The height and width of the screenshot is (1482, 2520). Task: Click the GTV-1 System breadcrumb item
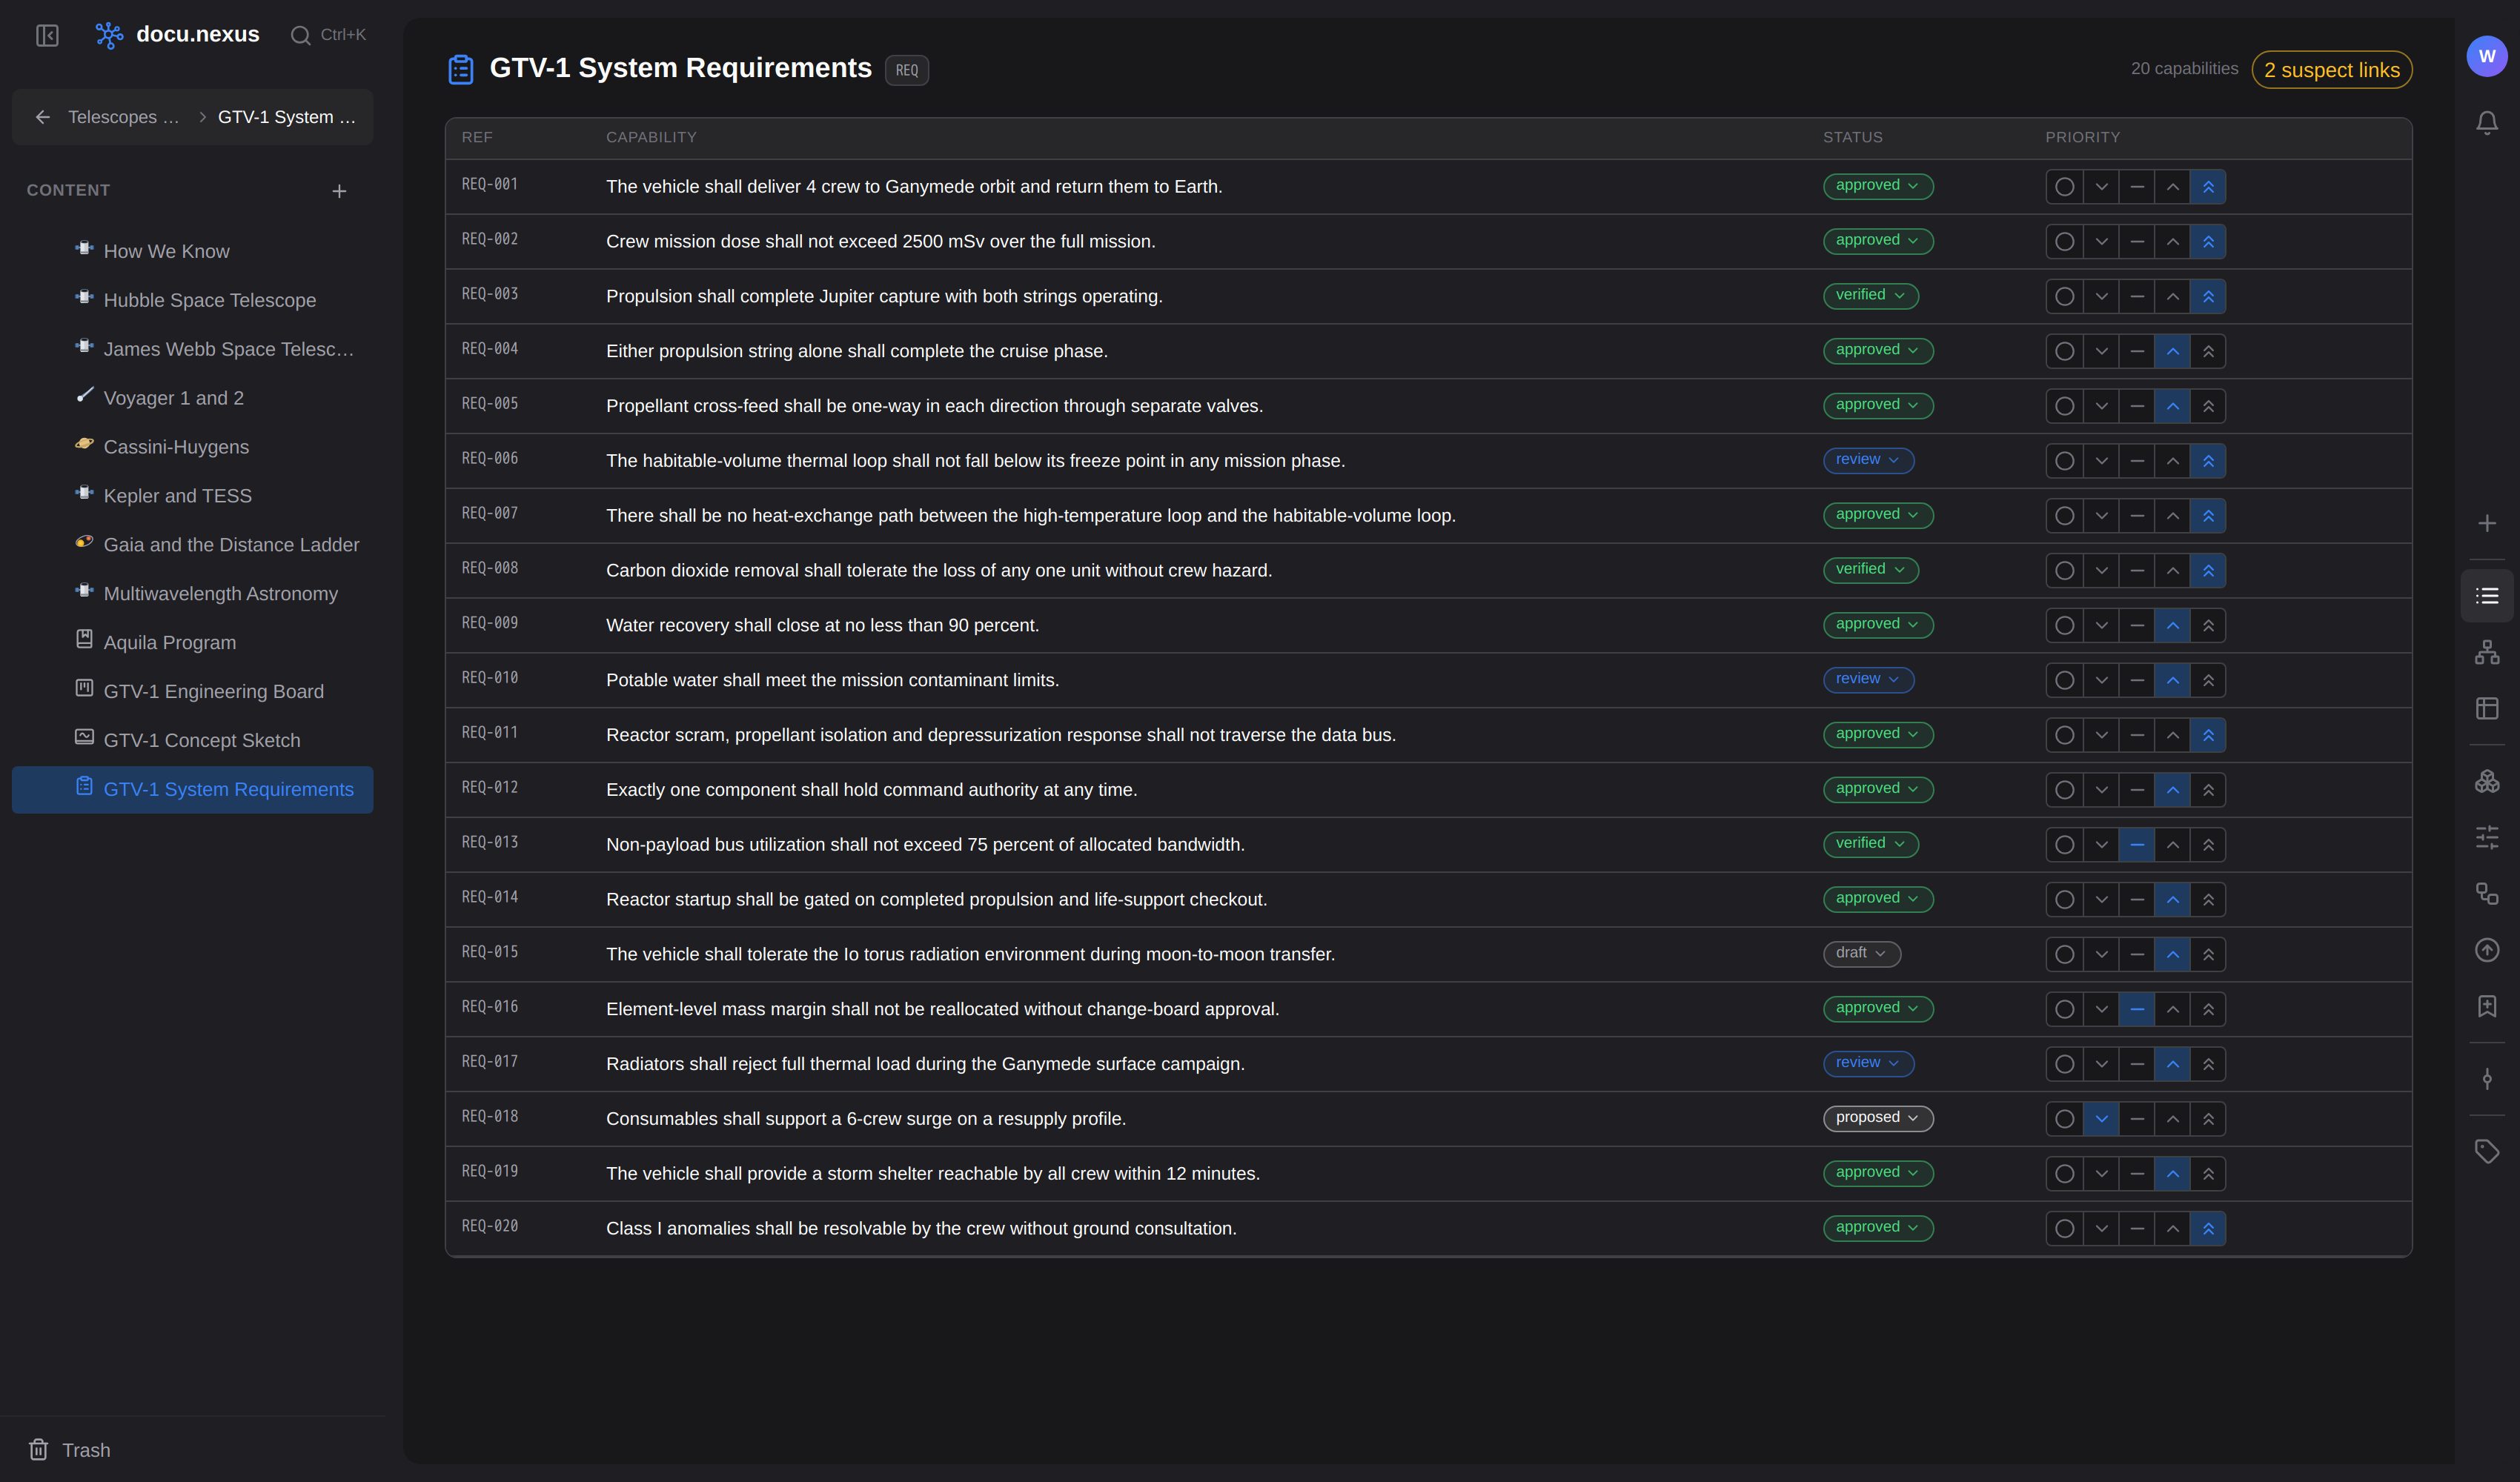click(286, 117)
